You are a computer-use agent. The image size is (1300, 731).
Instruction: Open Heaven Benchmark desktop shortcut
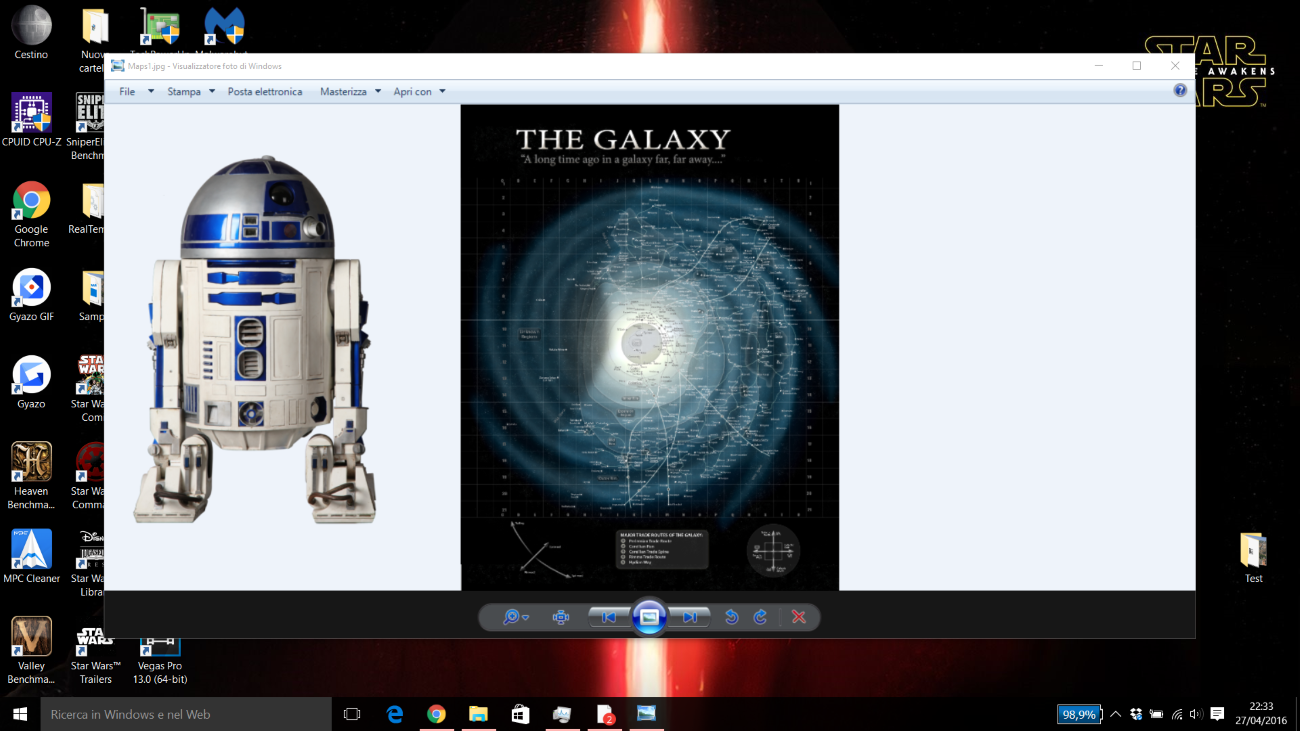point(31,477)
